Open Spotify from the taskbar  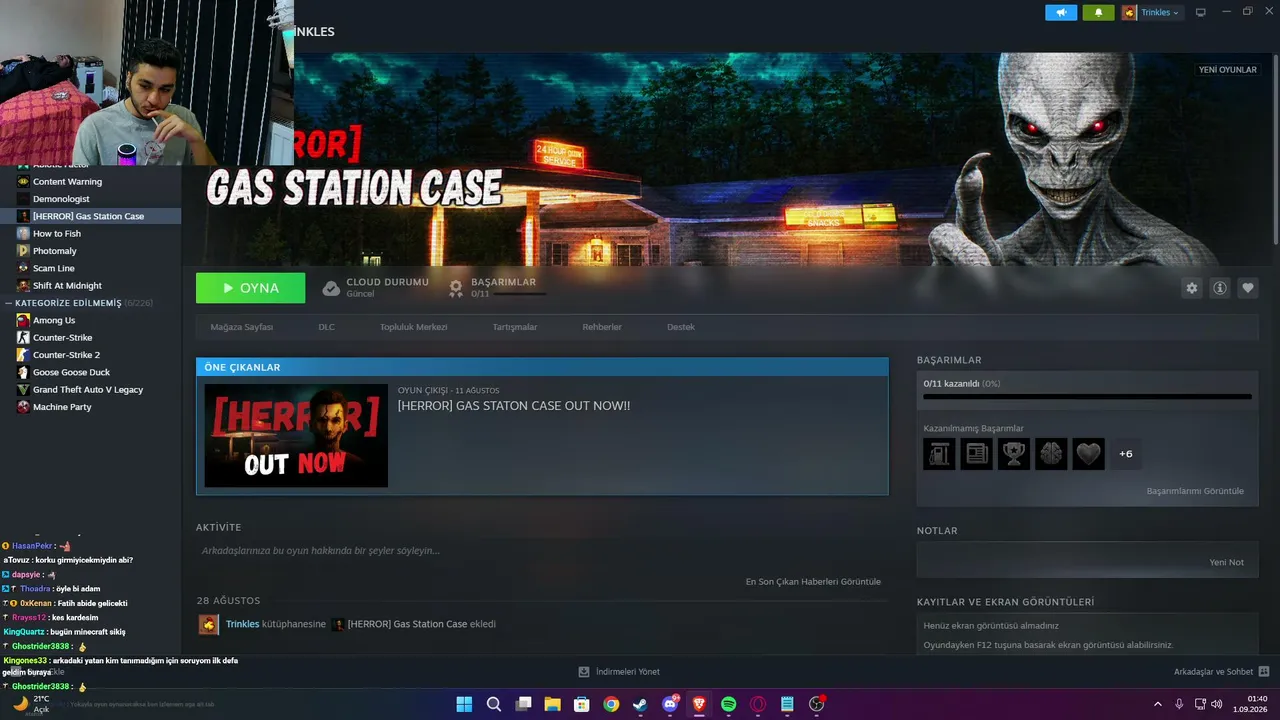click(x=728, y=704)
